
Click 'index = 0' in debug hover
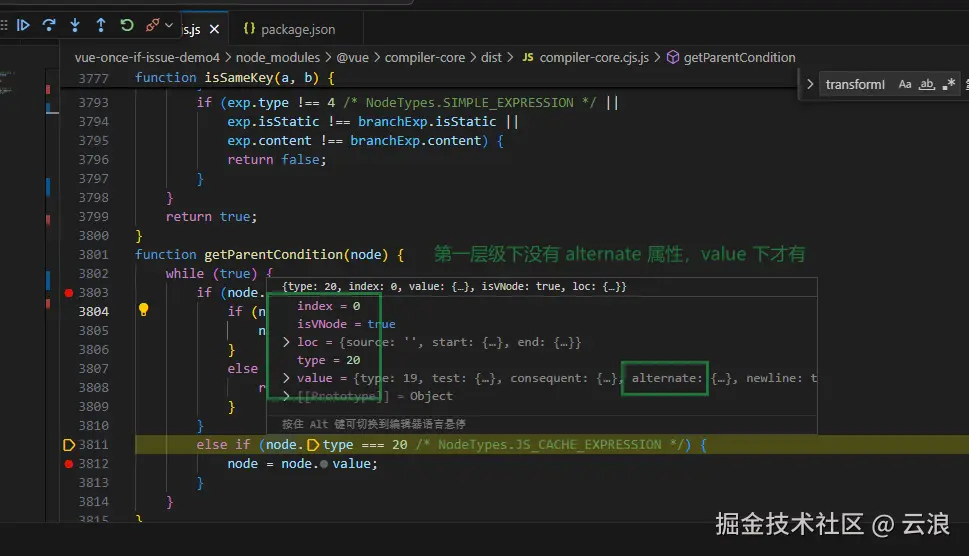coord(328,306)
